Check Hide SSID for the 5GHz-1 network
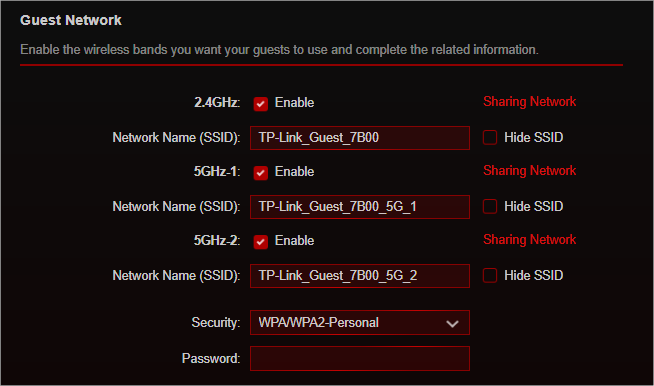The image size is (654, 386). [x=490, y=206]
